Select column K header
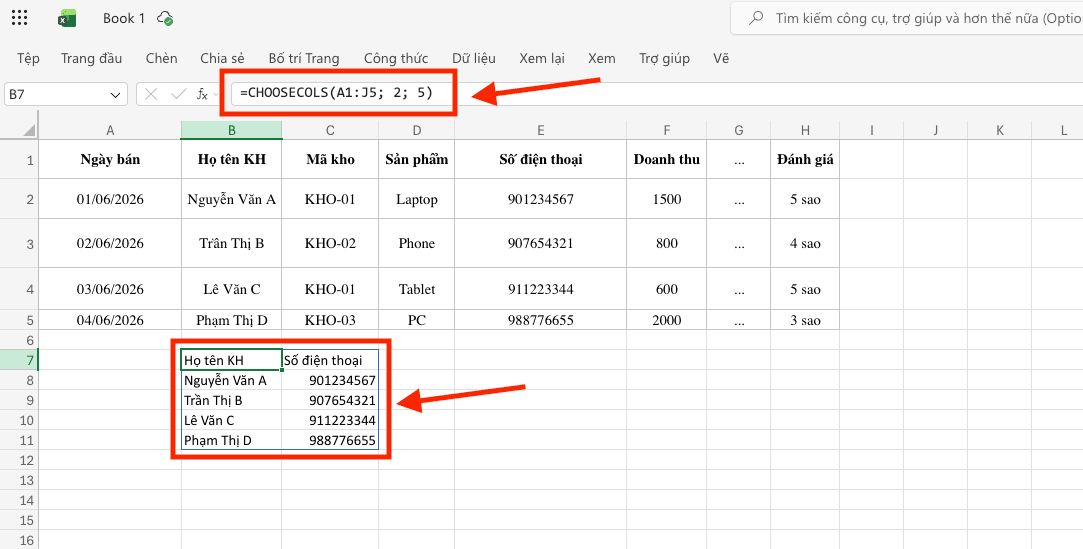 tap(999, 131)
